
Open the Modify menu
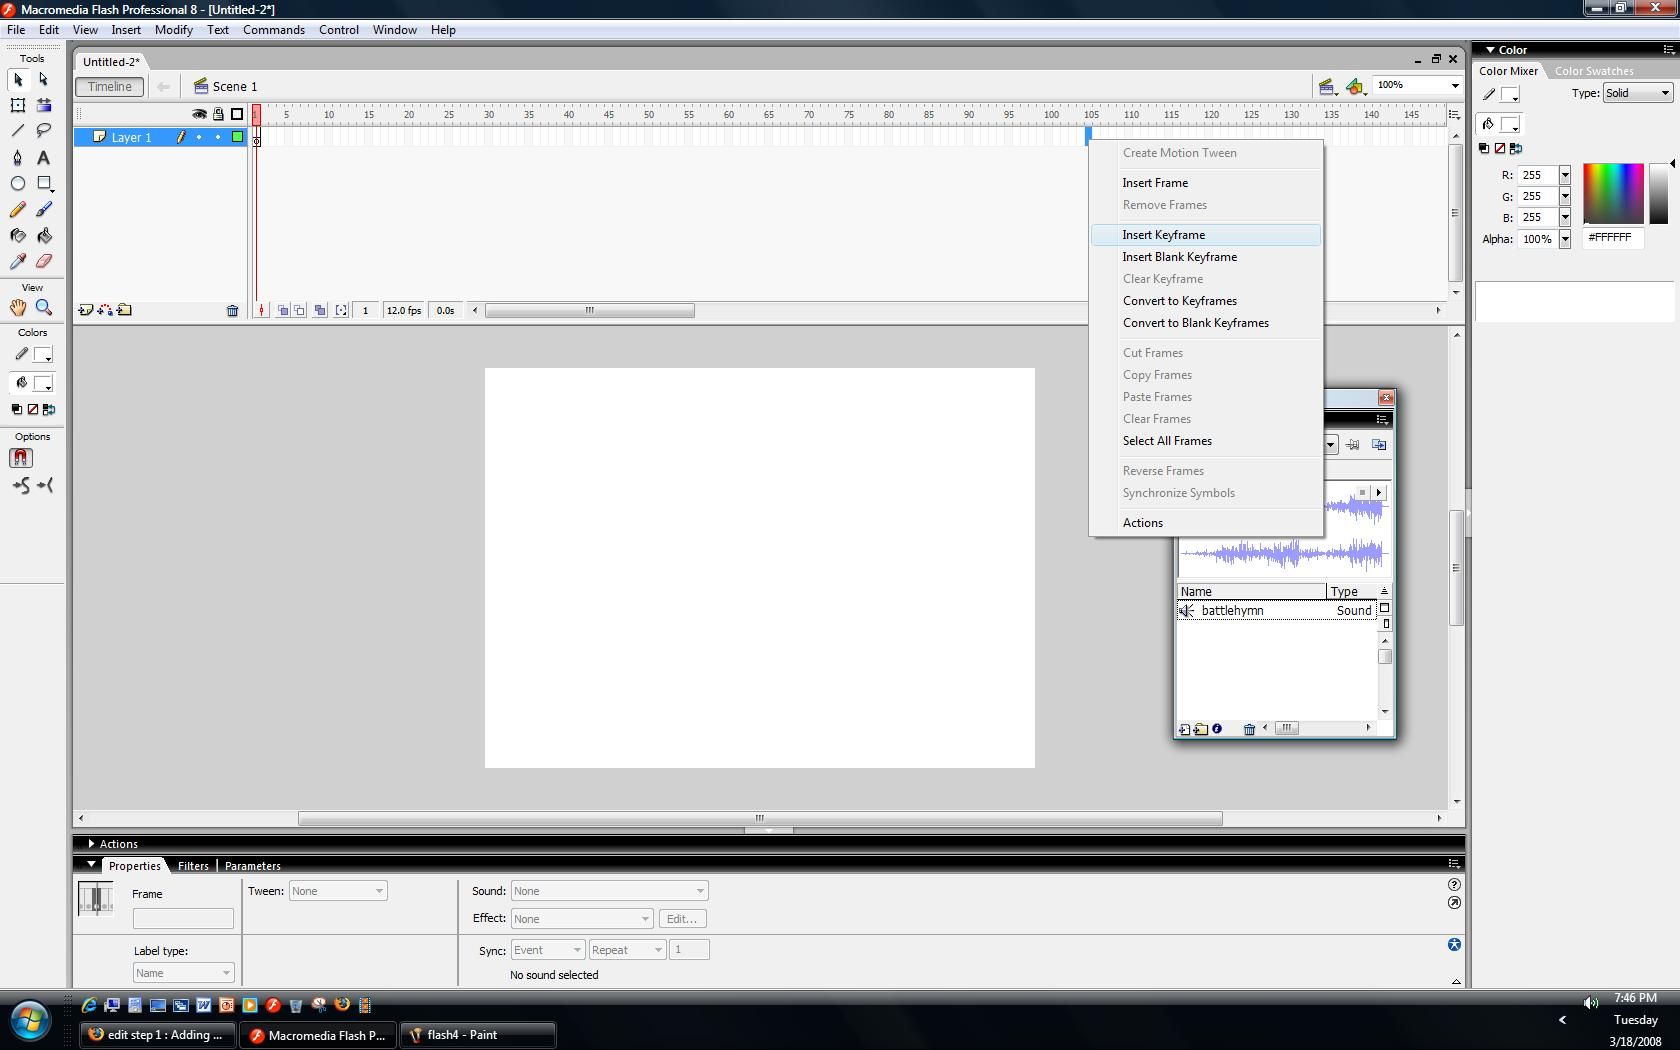click(173, 29)
